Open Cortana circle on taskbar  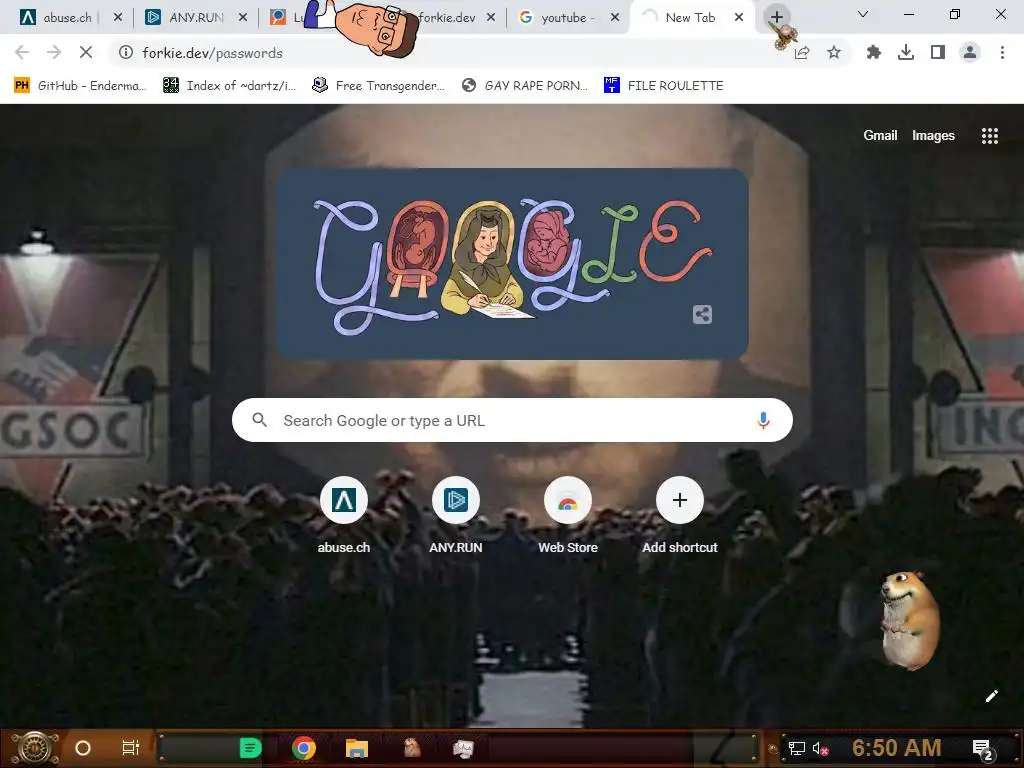coord(83,748)
